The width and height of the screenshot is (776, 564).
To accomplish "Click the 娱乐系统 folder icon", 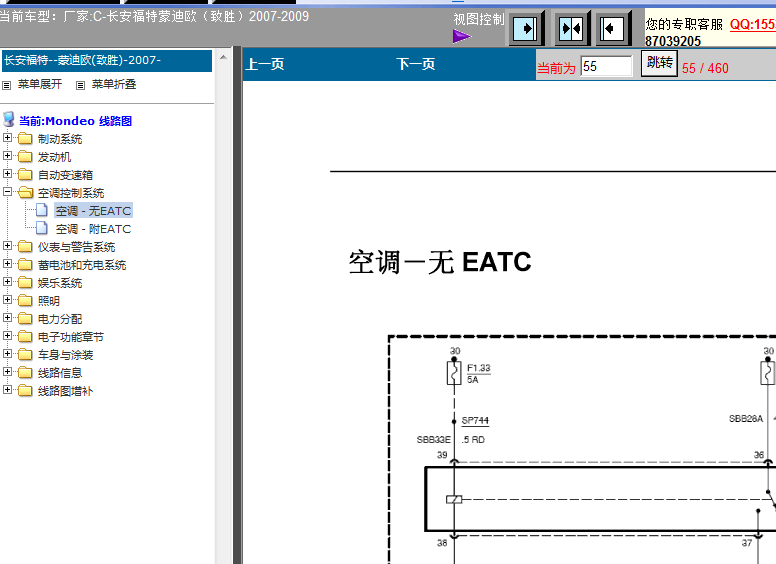I will (25, 282).
